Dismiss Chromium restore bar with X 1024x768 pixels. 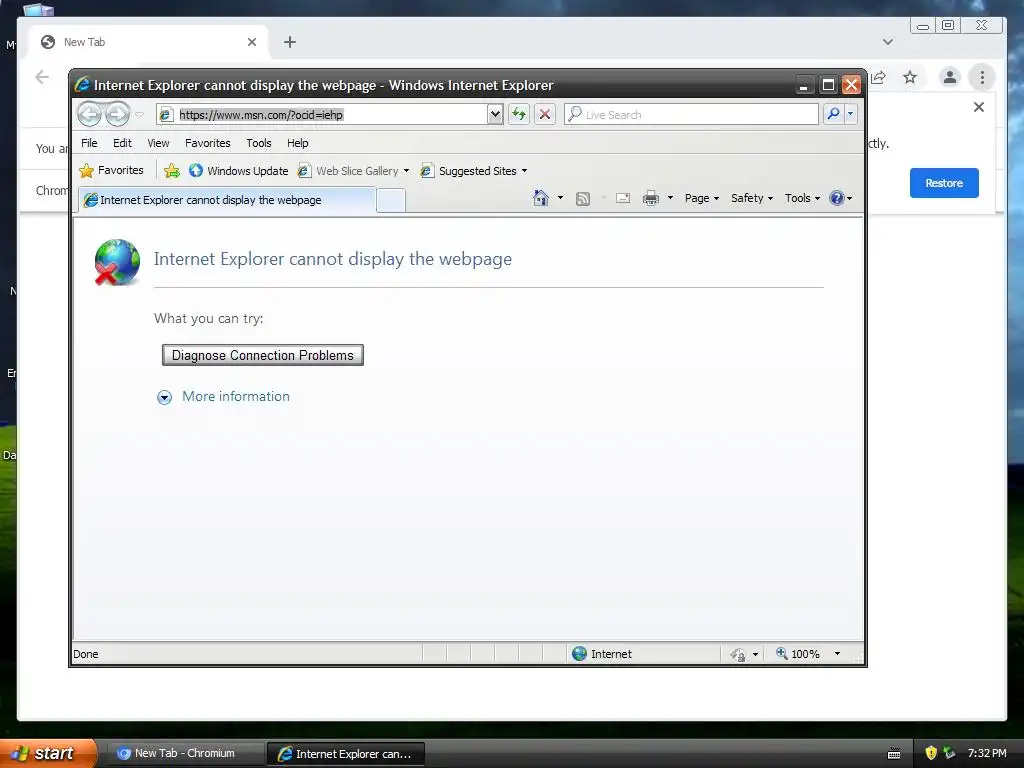(978, 107)
